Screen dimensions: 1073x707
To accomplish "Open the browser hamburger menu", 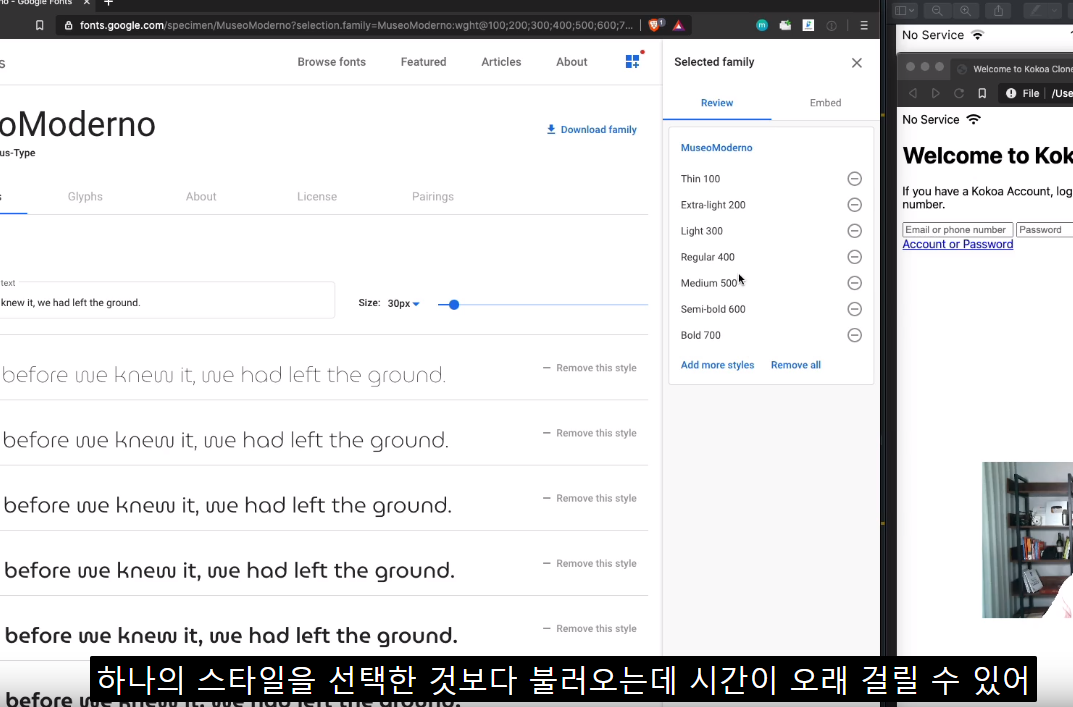I will [864, 25].
